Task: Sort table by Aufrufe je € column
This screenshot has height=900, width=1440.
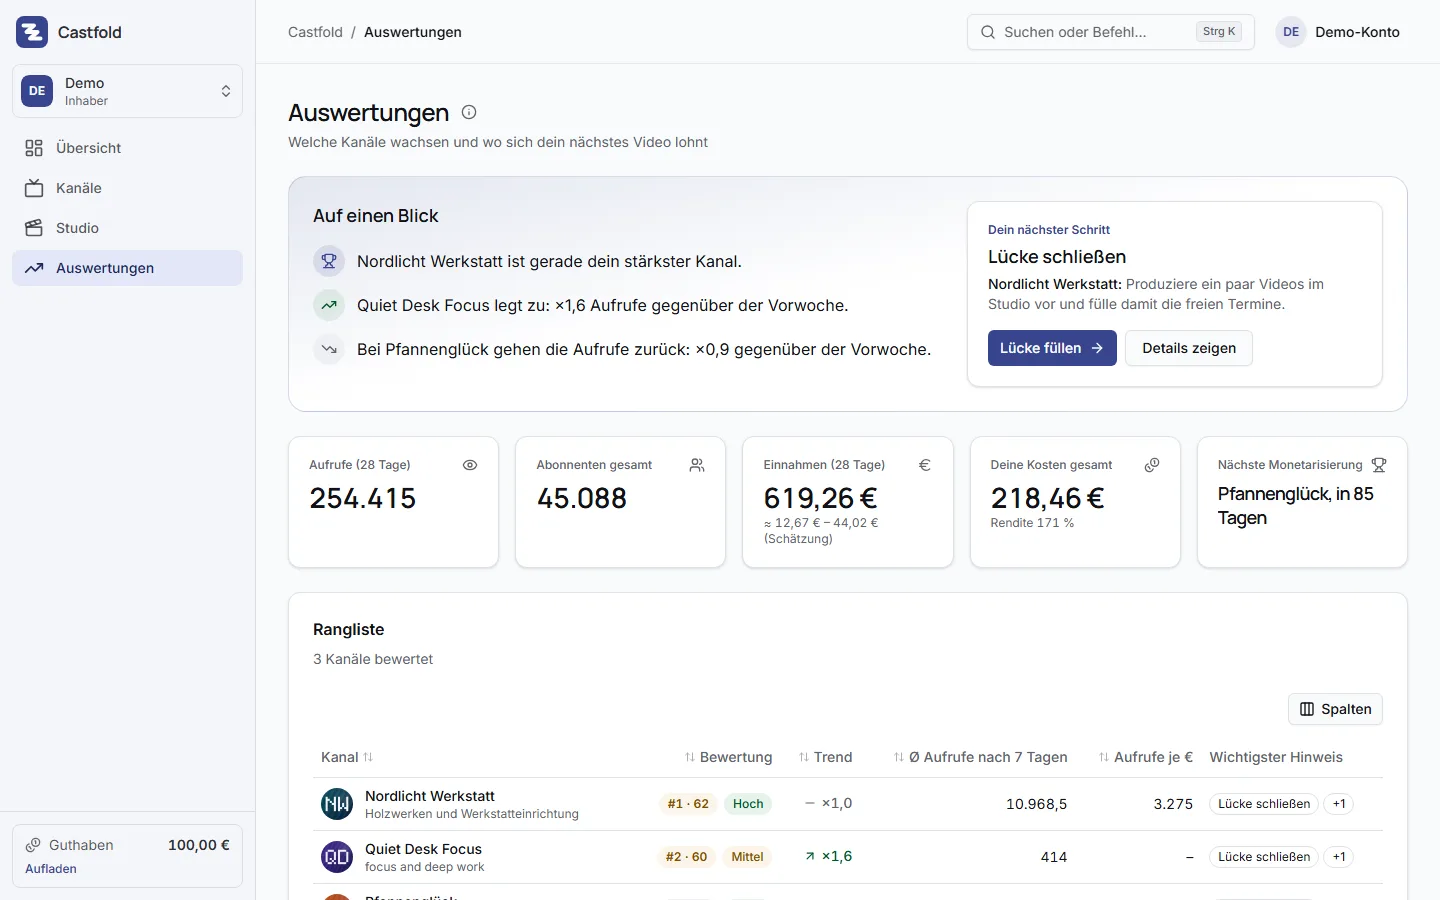Action: 1145,757
